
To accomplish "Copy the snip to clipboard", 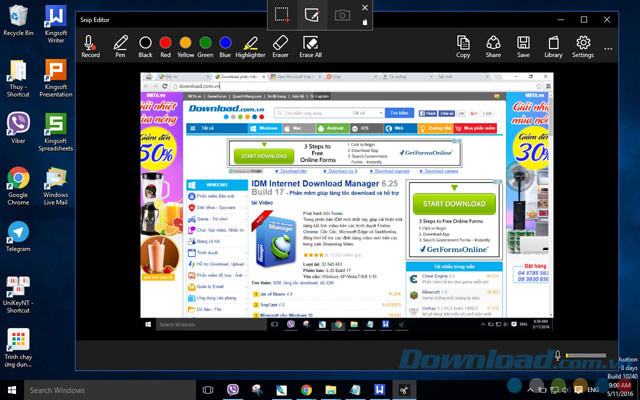I will [x=463, y=46].
